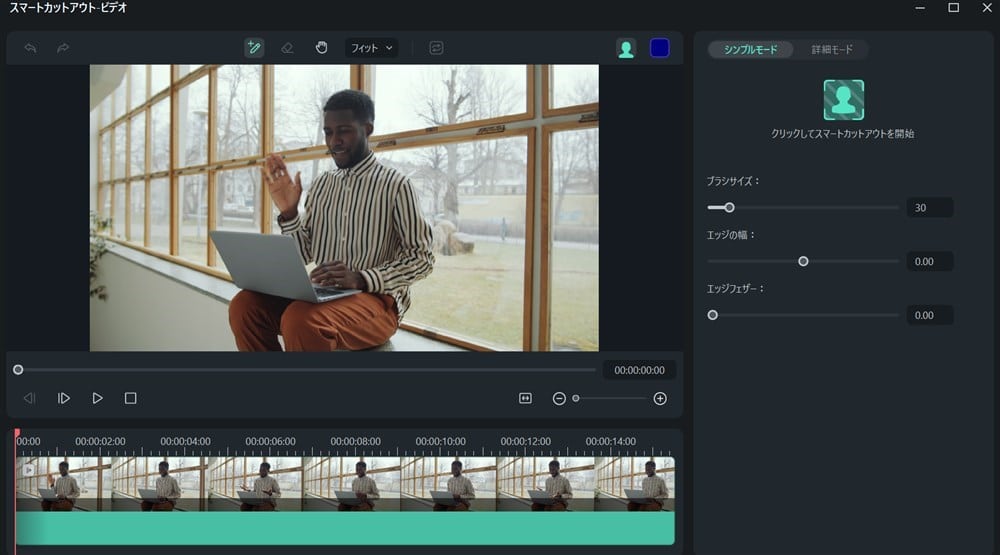Select the eraser tool
1000x555 pixels.
[x=287, y=48]
